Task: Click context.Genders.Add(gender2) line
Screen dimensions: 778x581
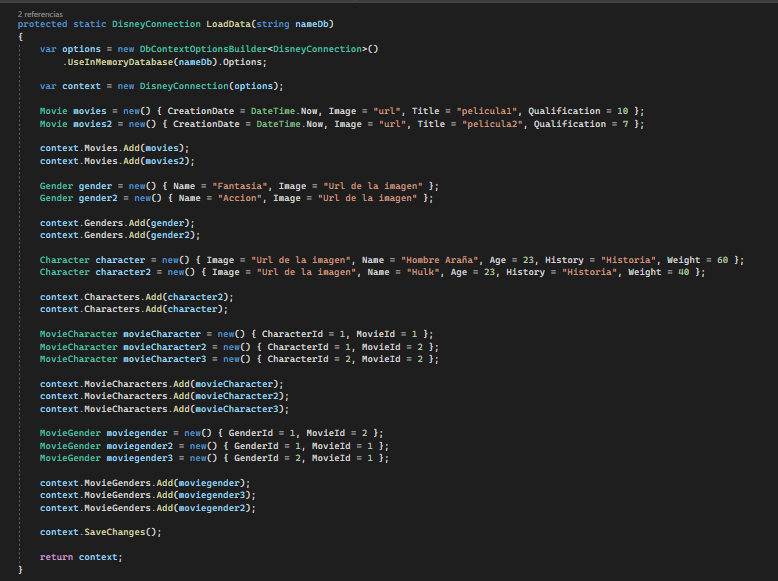Action: 120,235
